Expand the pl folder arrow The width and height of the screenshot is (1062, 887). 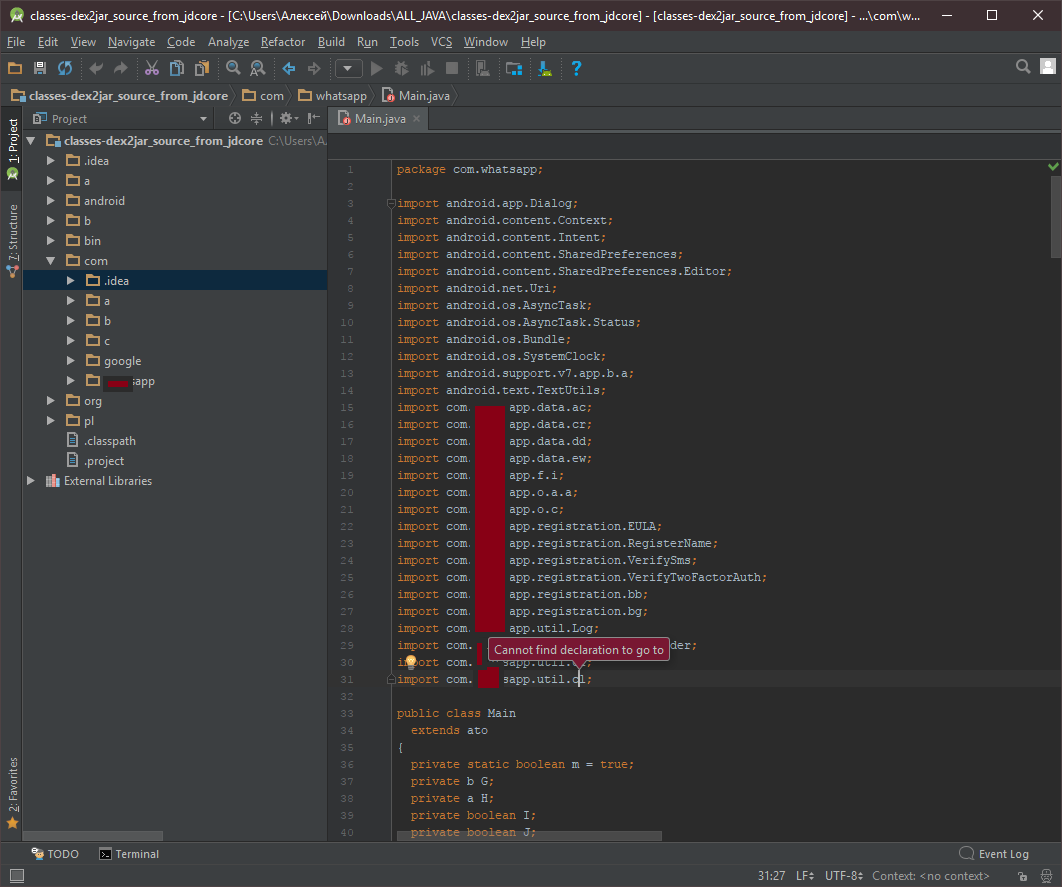51,420
